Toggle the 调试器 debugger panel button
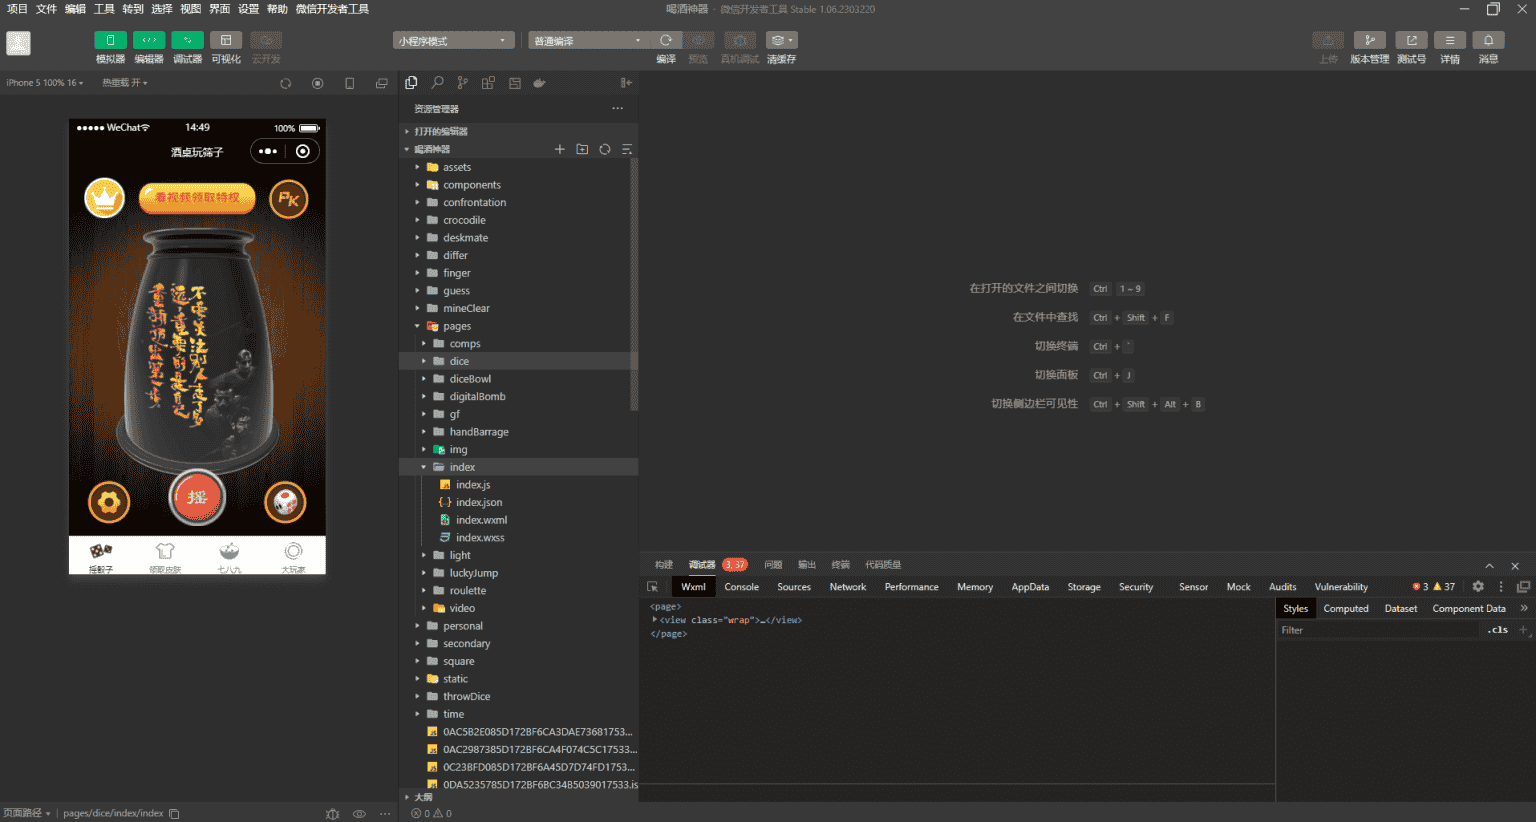Screen dimensions: 1536x822 187,41
